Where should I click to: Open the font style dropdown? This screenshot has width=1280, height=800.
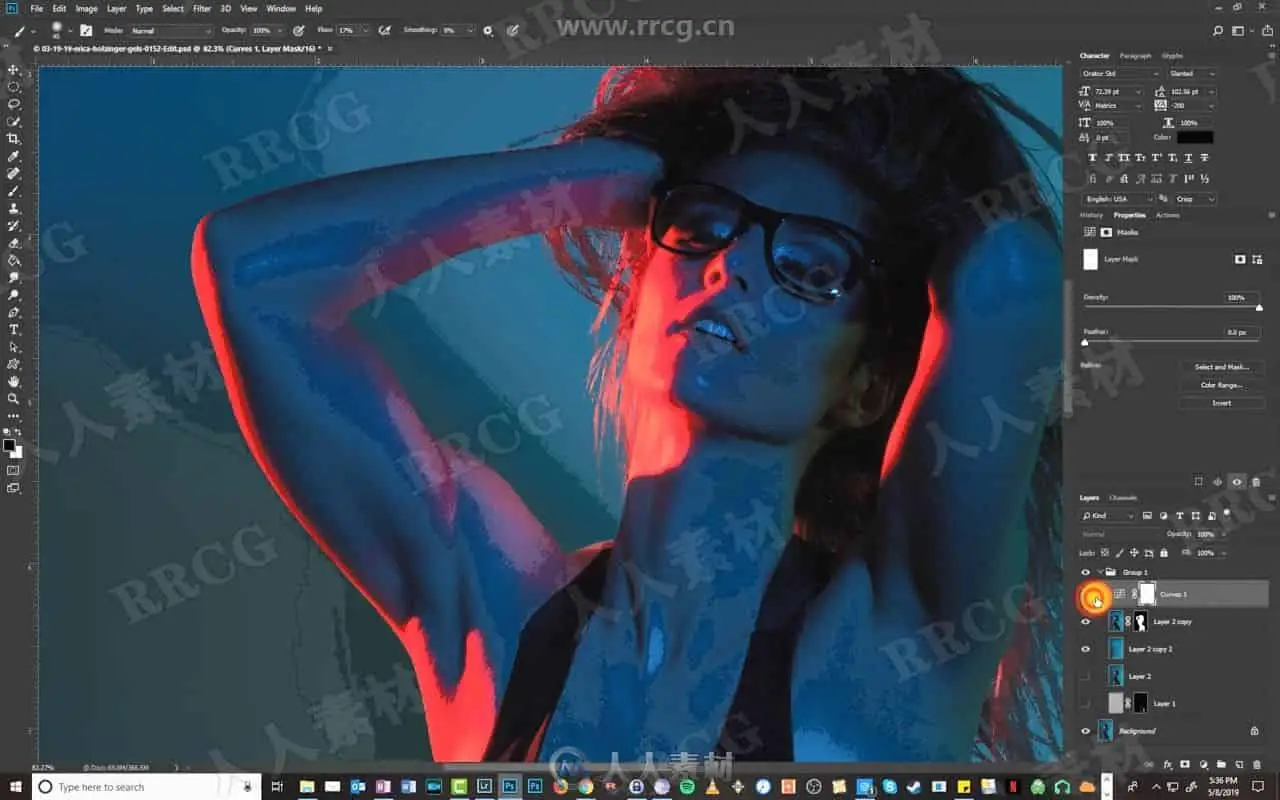point(1192,73)
